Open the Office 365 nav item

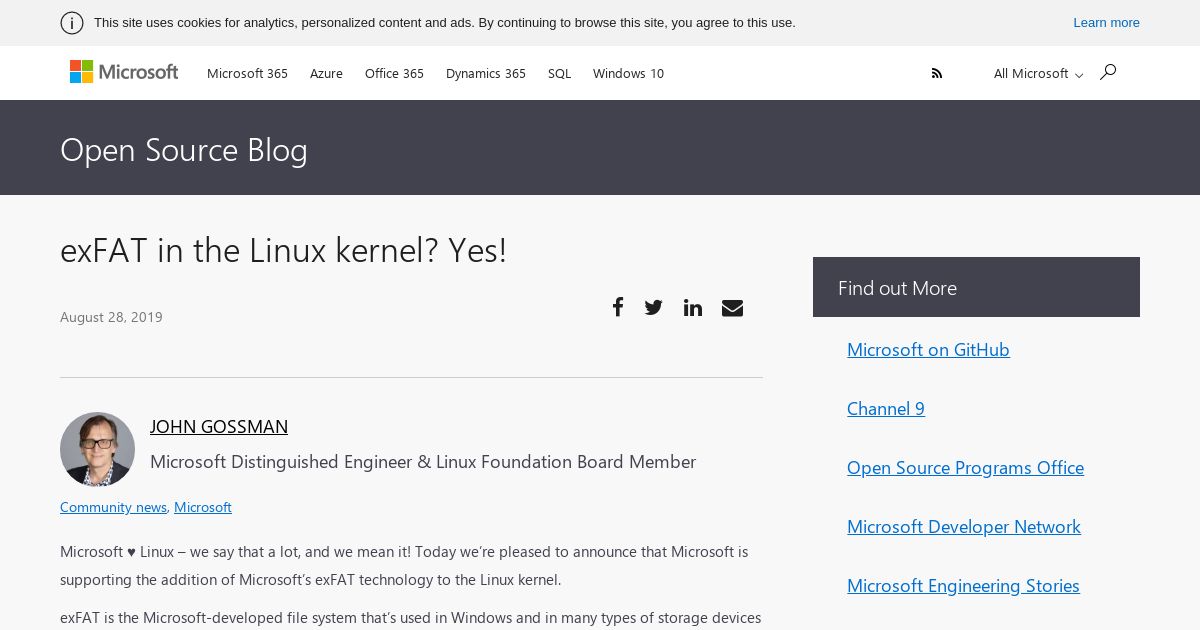point(394,73)
